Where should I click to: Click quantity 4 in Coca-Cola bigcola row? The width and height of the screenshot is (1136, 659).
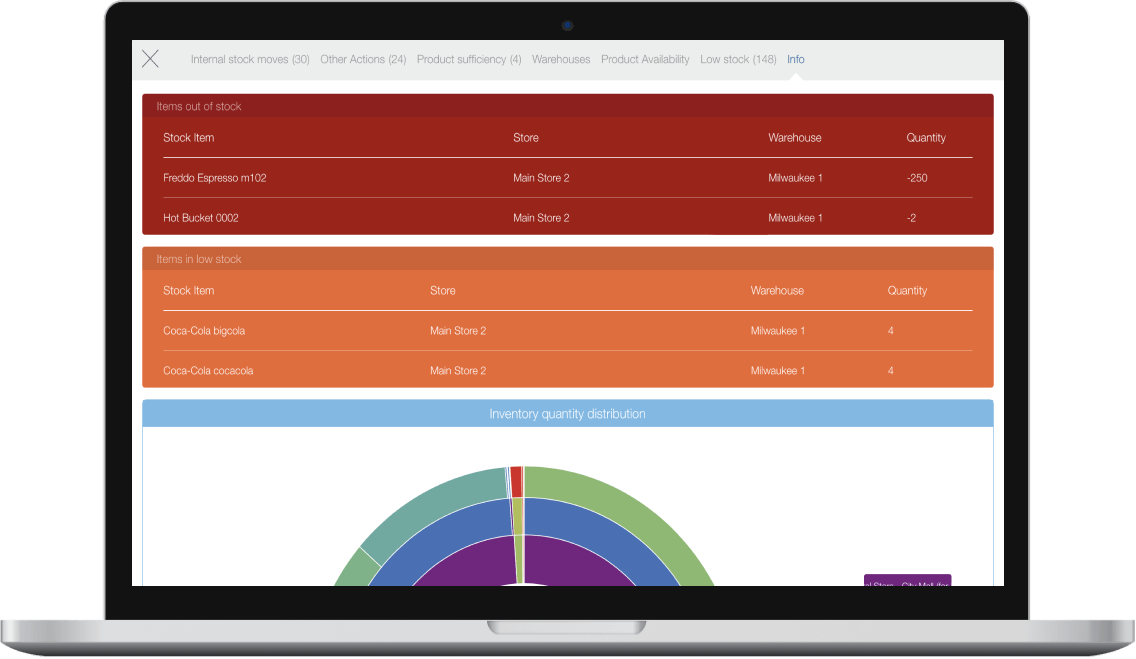click(890, 331)
